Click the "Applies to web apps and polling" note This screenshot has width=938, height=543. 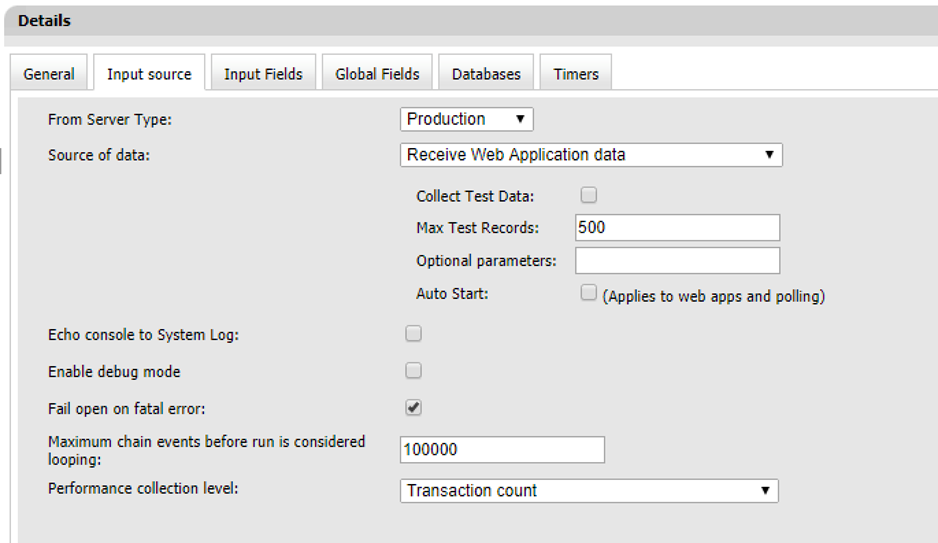pos(713,297)
